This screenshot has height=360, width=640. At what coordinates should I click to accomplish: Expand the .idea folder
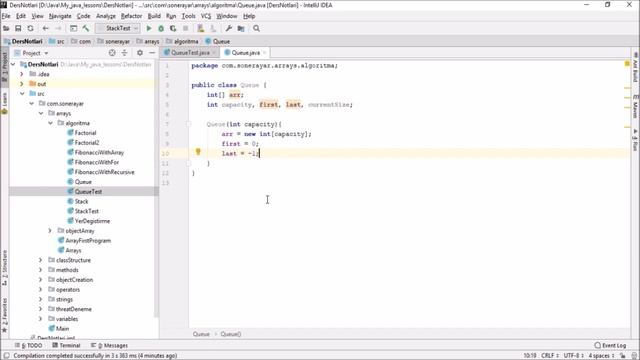22,74
